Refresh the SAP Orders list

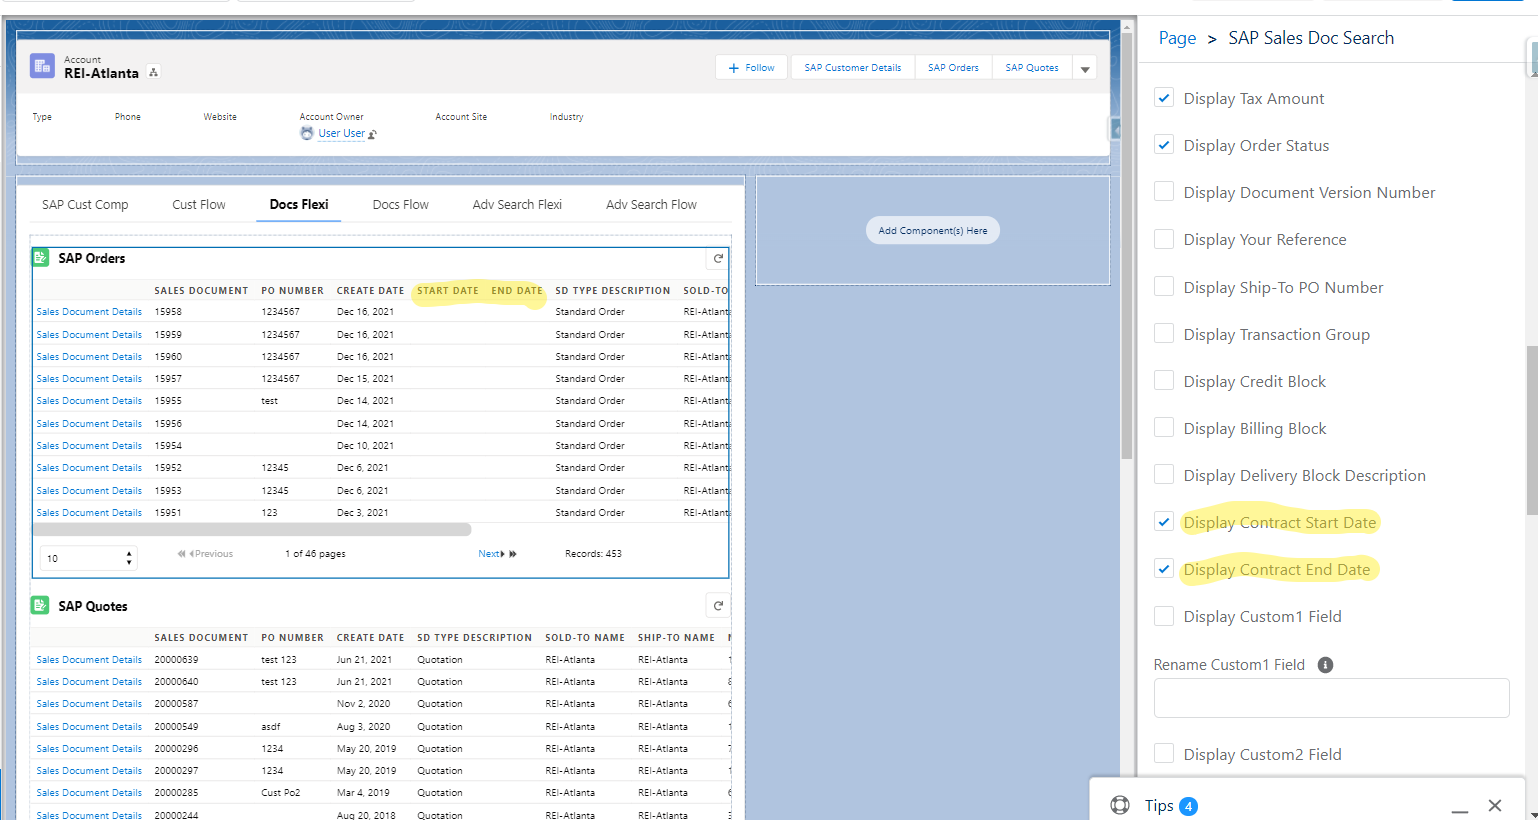pos(718,258)
